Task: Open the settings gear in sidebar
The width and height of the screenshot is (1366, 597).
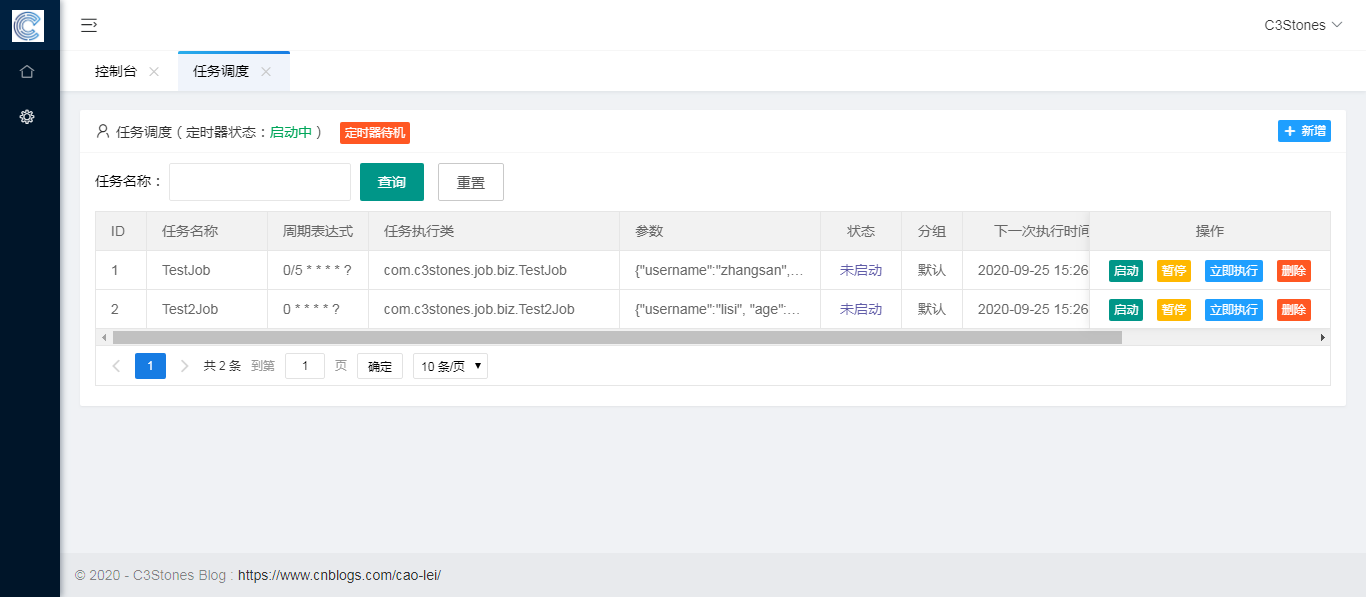Action: click(x=27, y=117)
